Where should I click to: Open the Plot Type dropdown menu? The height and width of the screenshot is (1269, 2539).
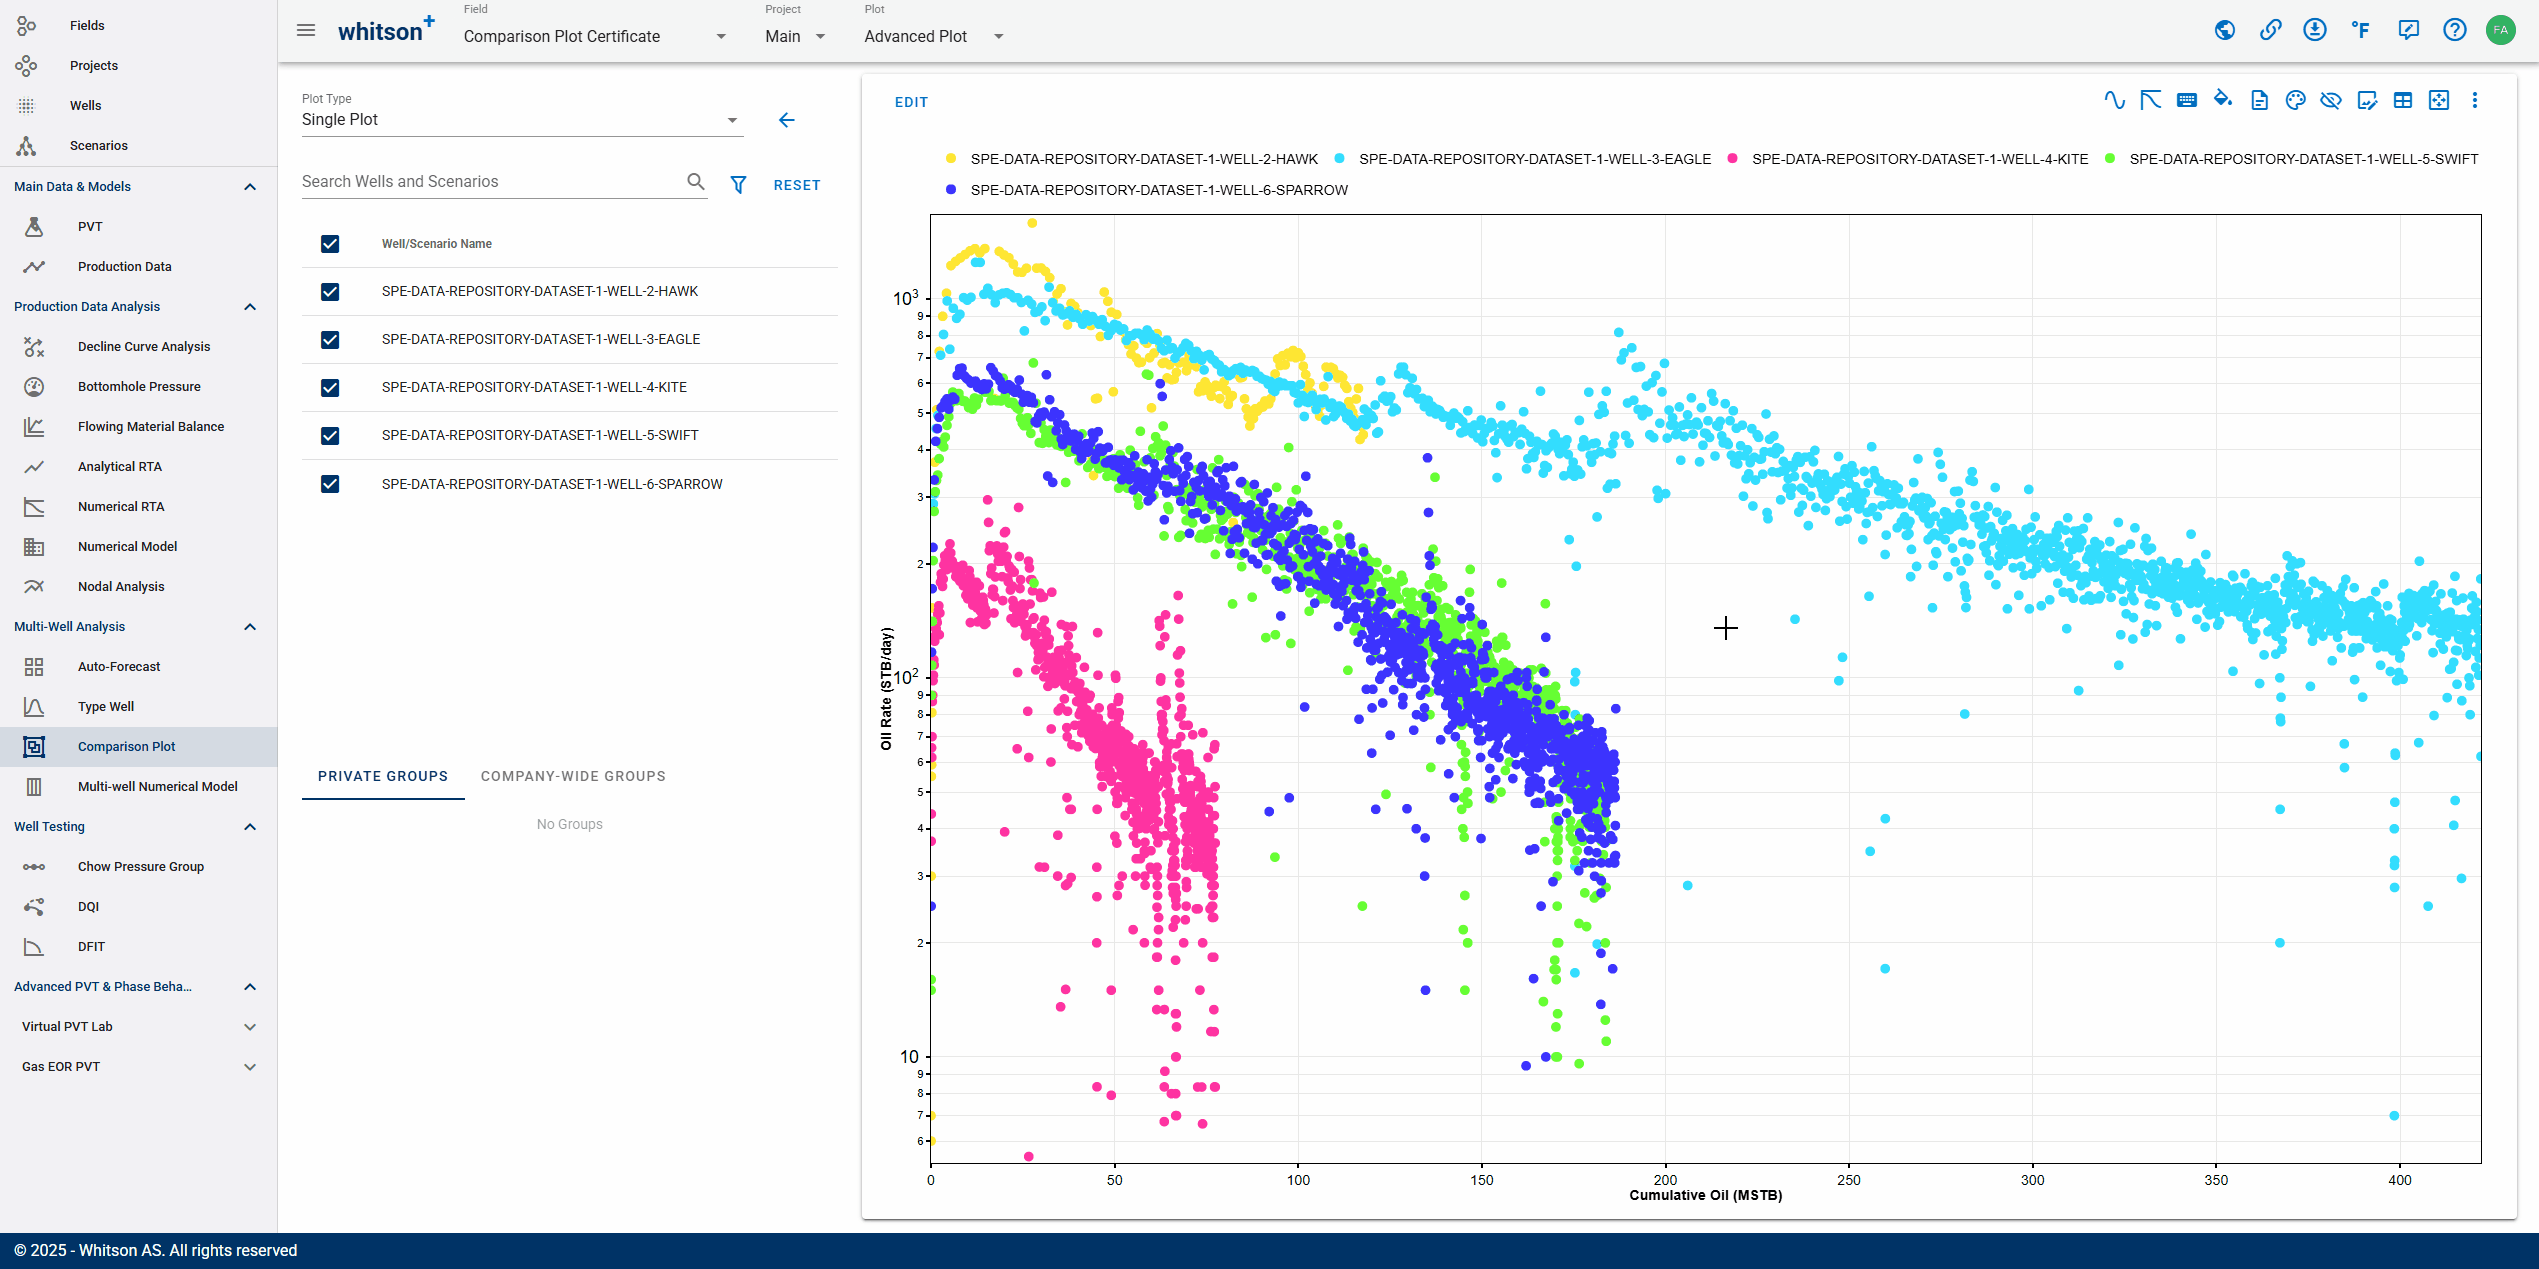tap(729, 121)
